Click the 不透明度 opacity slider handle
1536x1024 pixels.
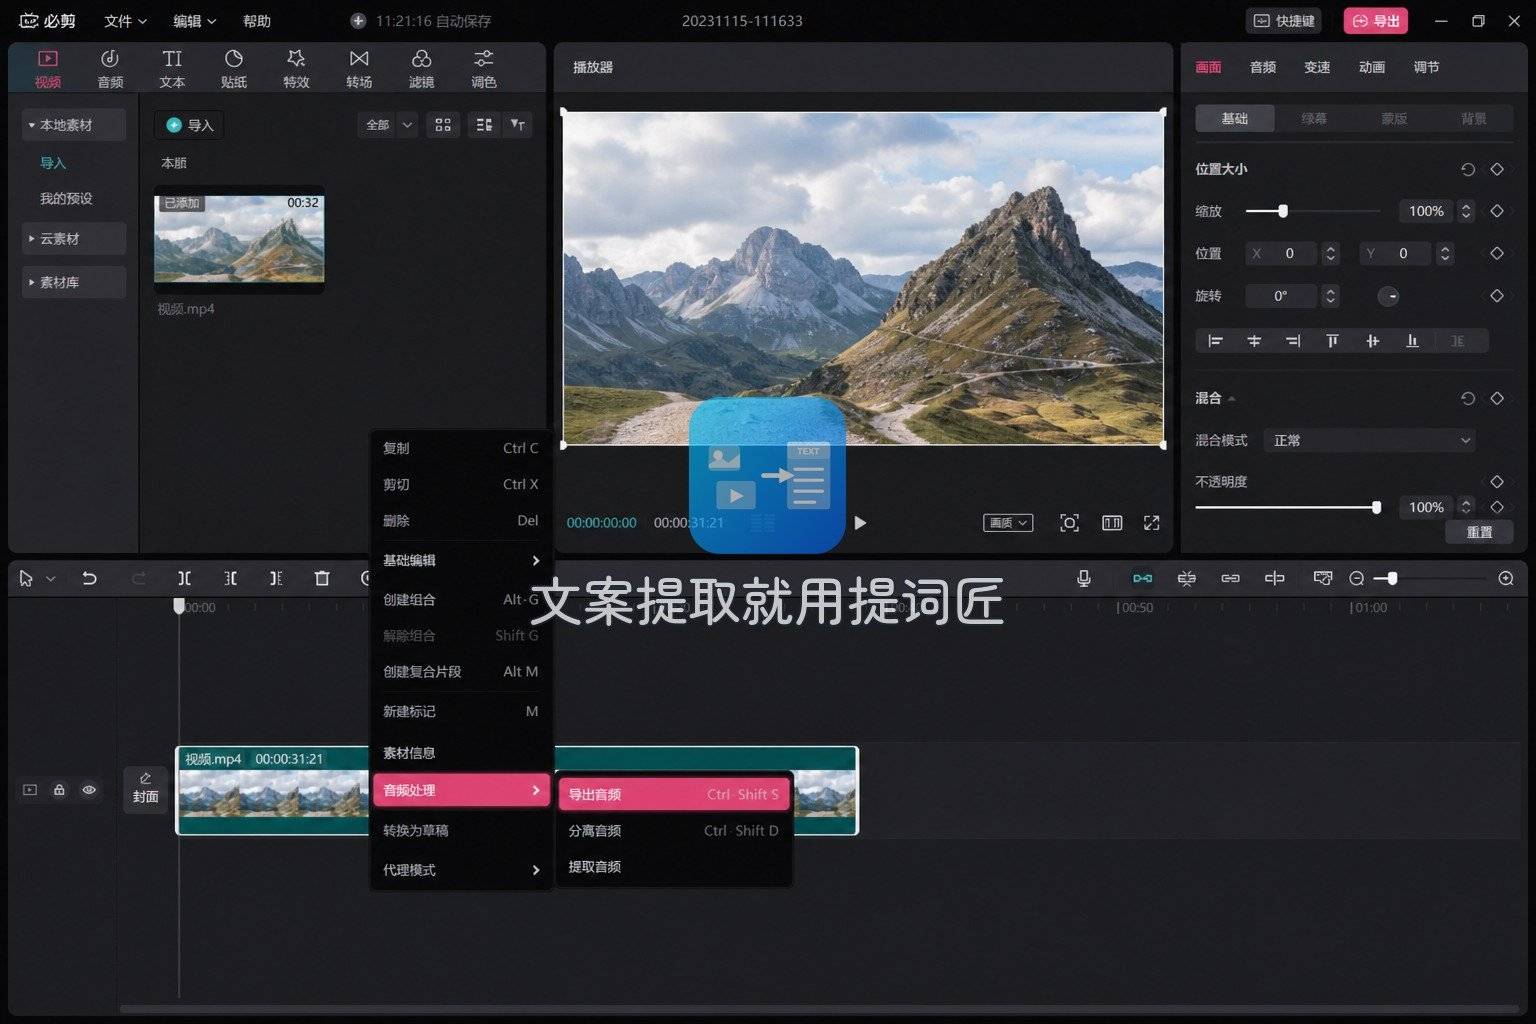(1376, 508)
